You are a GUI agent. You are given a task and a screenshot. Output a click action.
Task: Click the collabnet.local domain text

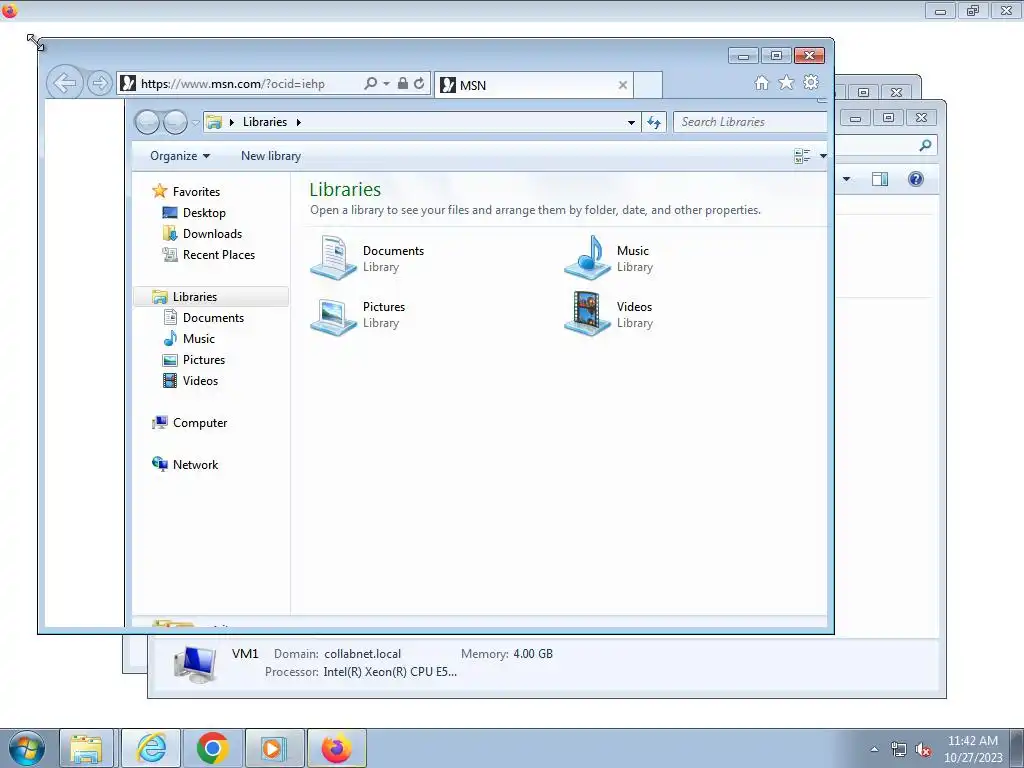point(362,654)
